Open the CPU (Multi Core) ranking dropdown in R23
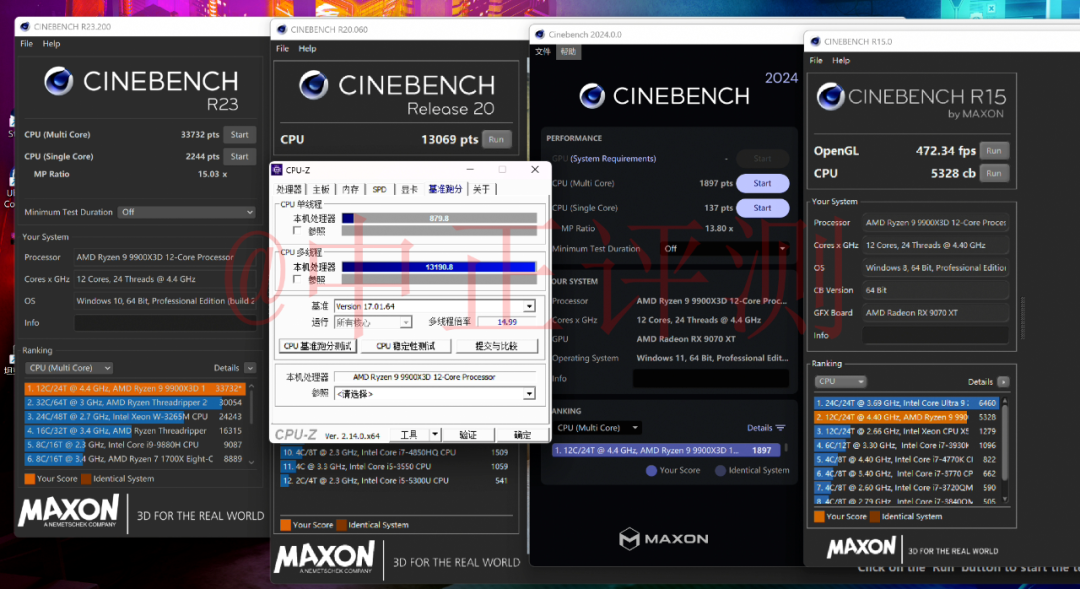 point(69,368)
